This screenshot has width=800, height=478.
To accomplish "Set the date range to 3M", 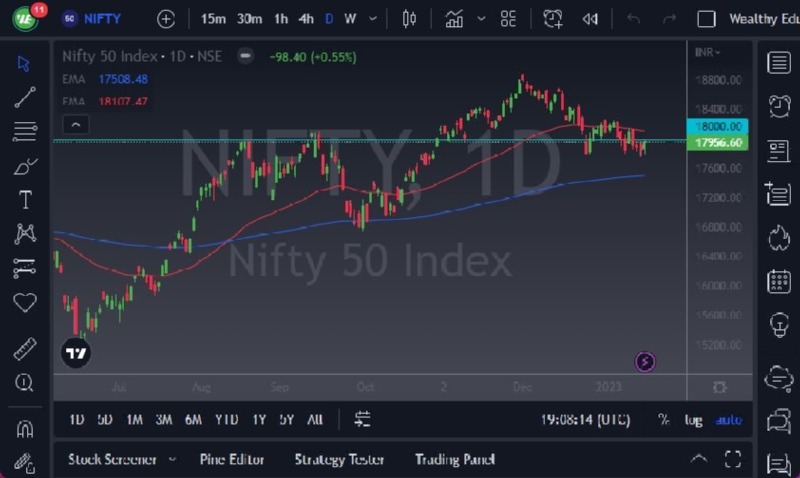I will click(164, 420).
